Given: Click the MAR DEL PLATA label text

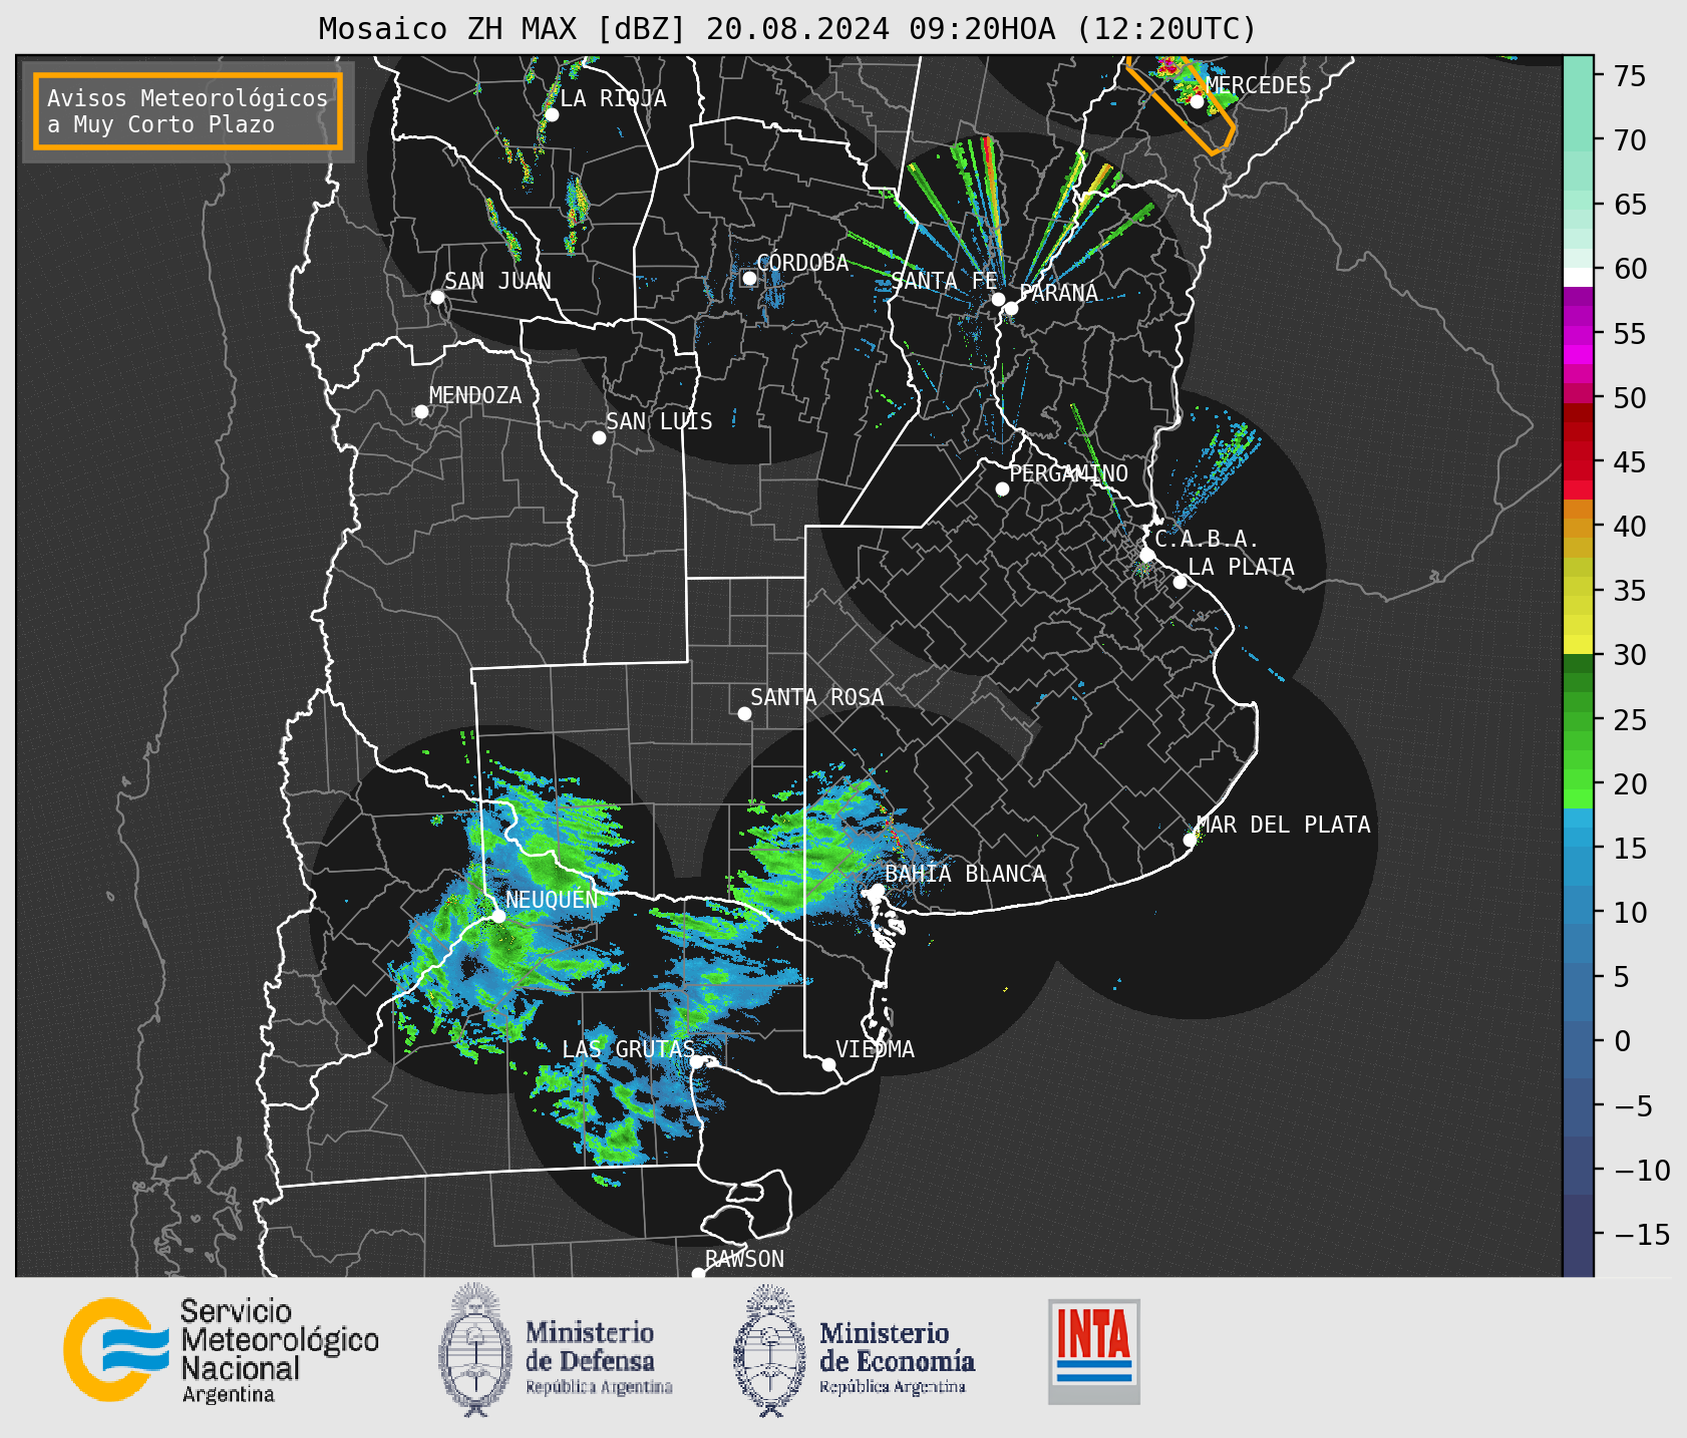Looking at the screenshot, I should coord(1283,825).
